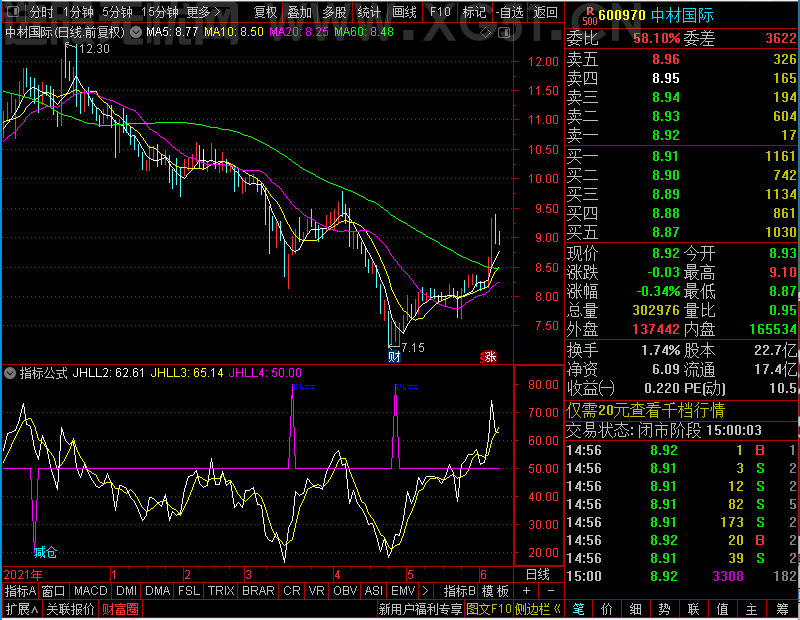The width and height of the screenshot is (800, 620).
Task: Collapse the 侧边栏 sidebar
Action: tap(538, 609)
